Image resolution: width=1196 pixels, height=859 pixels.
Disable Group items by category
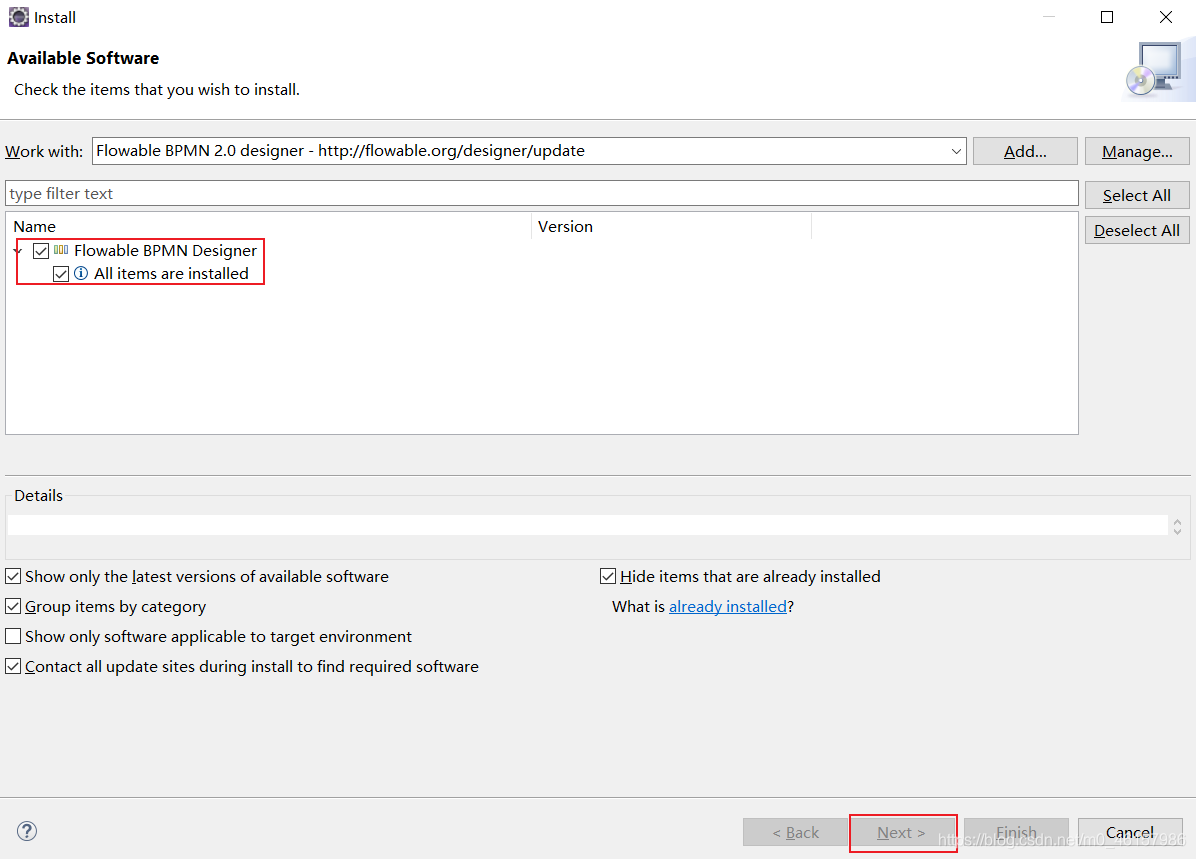tap(13, 606)
